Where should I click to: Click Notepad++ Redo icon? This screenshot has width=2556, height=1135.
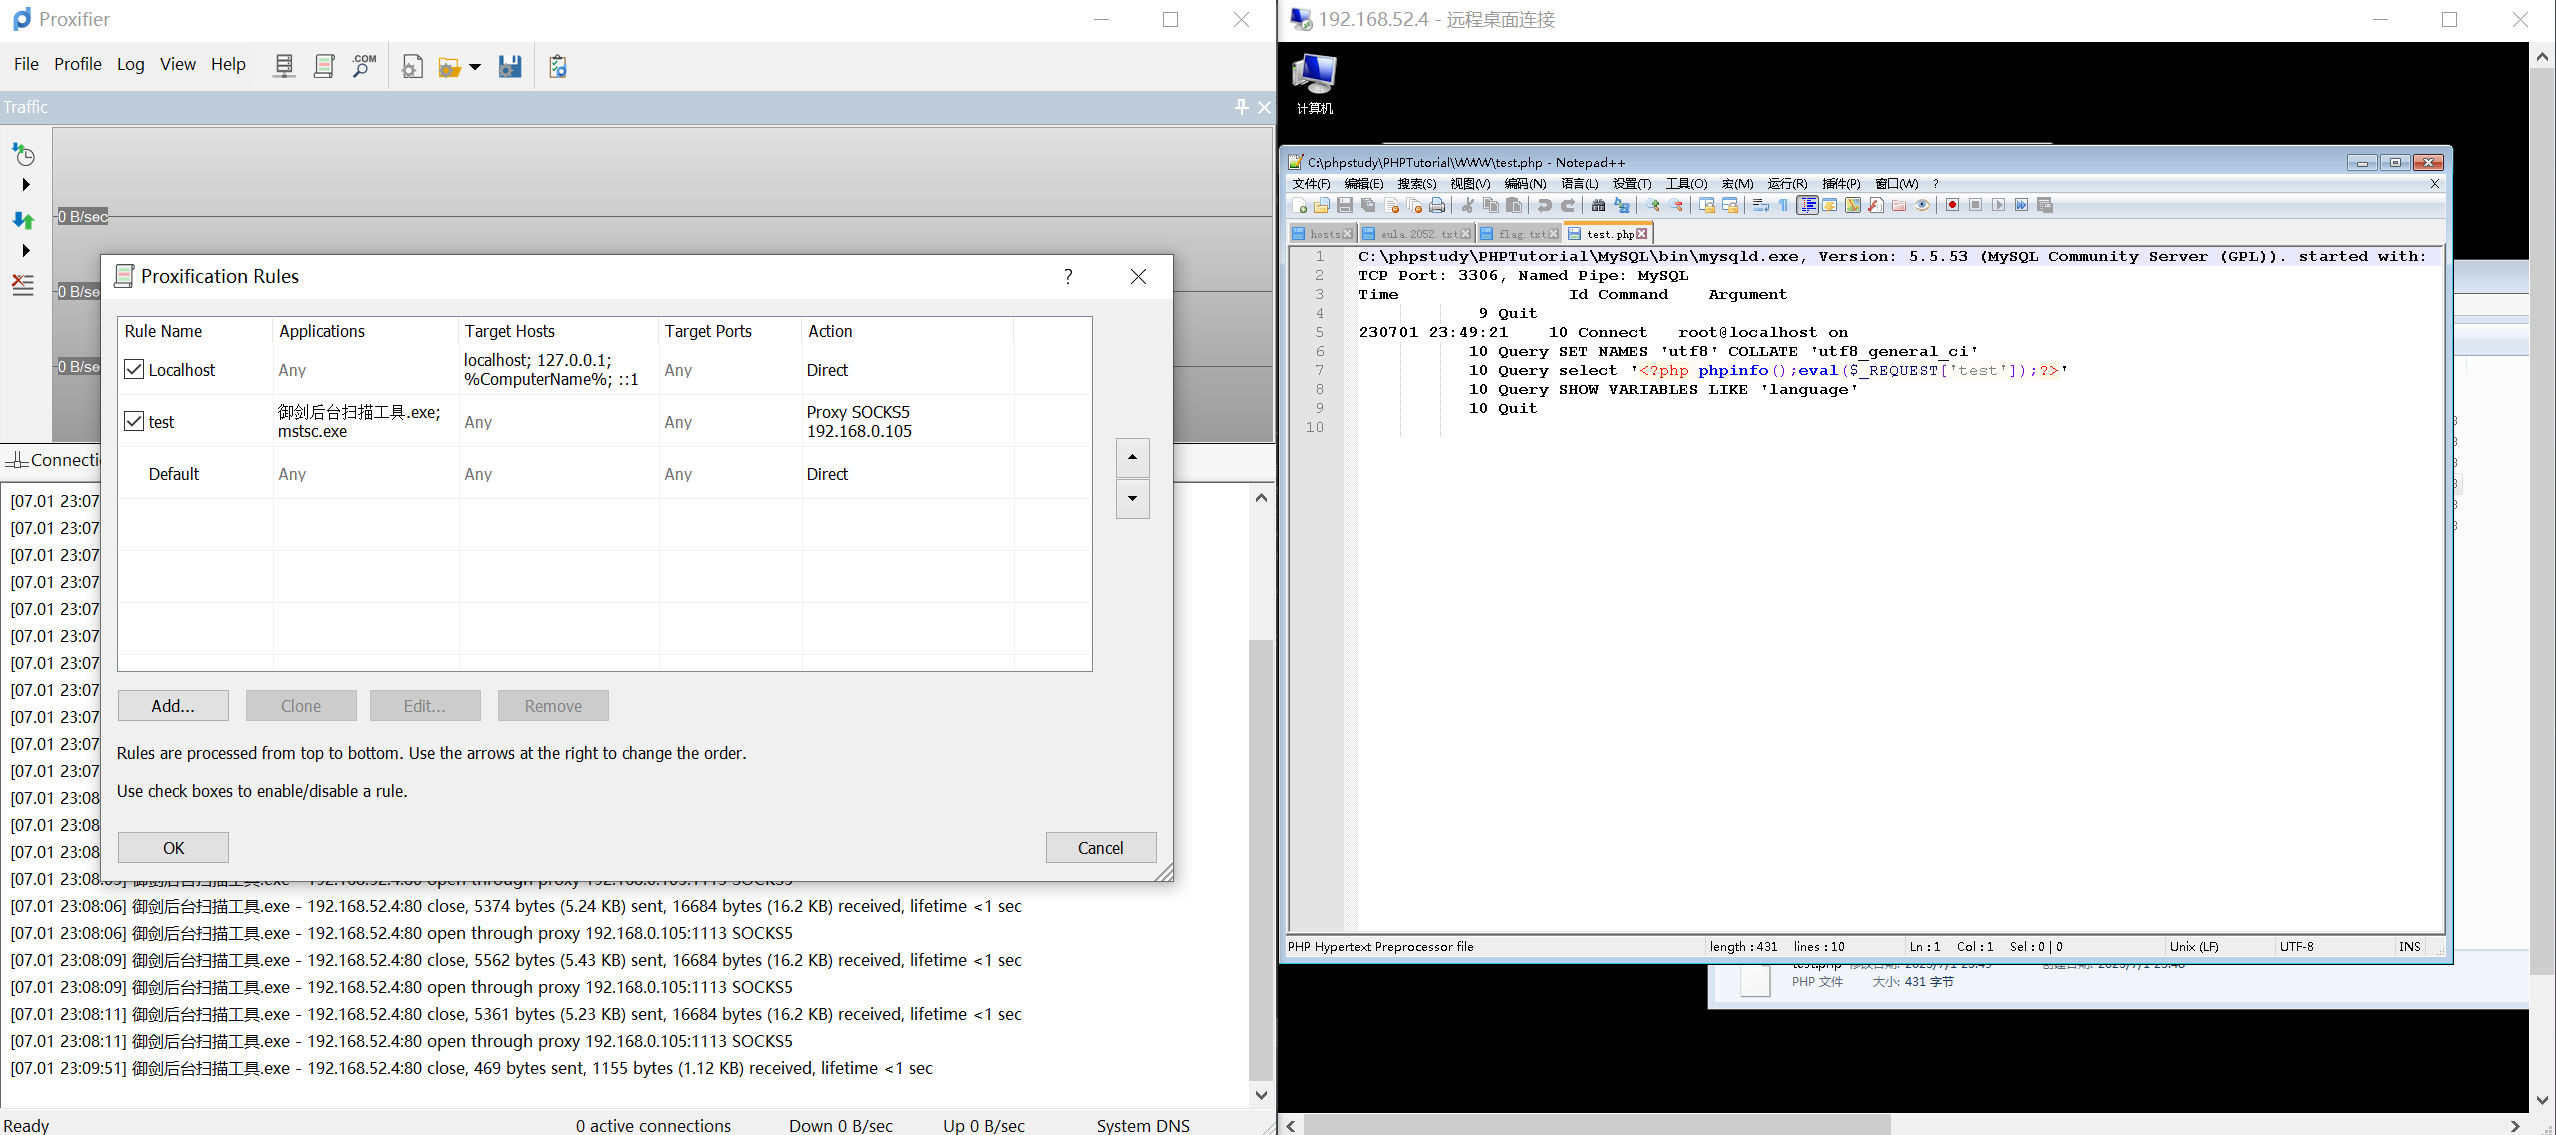pos(1568,205)
